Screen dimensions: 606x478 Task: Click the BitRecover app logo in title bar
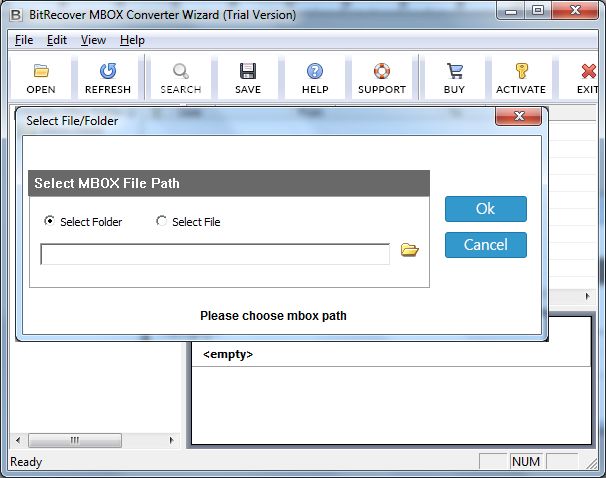click(16, 15)
